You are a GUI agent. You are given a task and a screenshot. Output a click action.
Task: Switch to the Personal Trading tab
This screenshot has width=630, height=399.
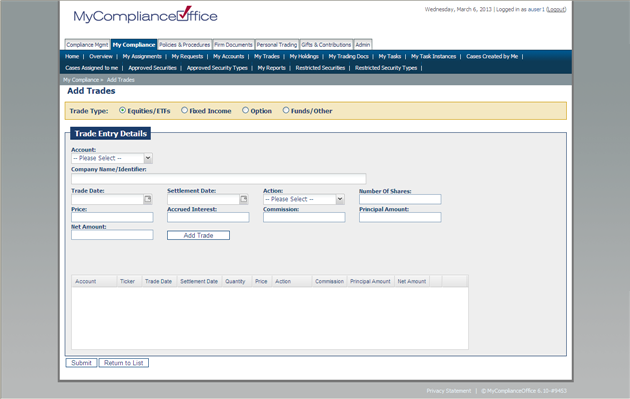click(x=277, y=45)
